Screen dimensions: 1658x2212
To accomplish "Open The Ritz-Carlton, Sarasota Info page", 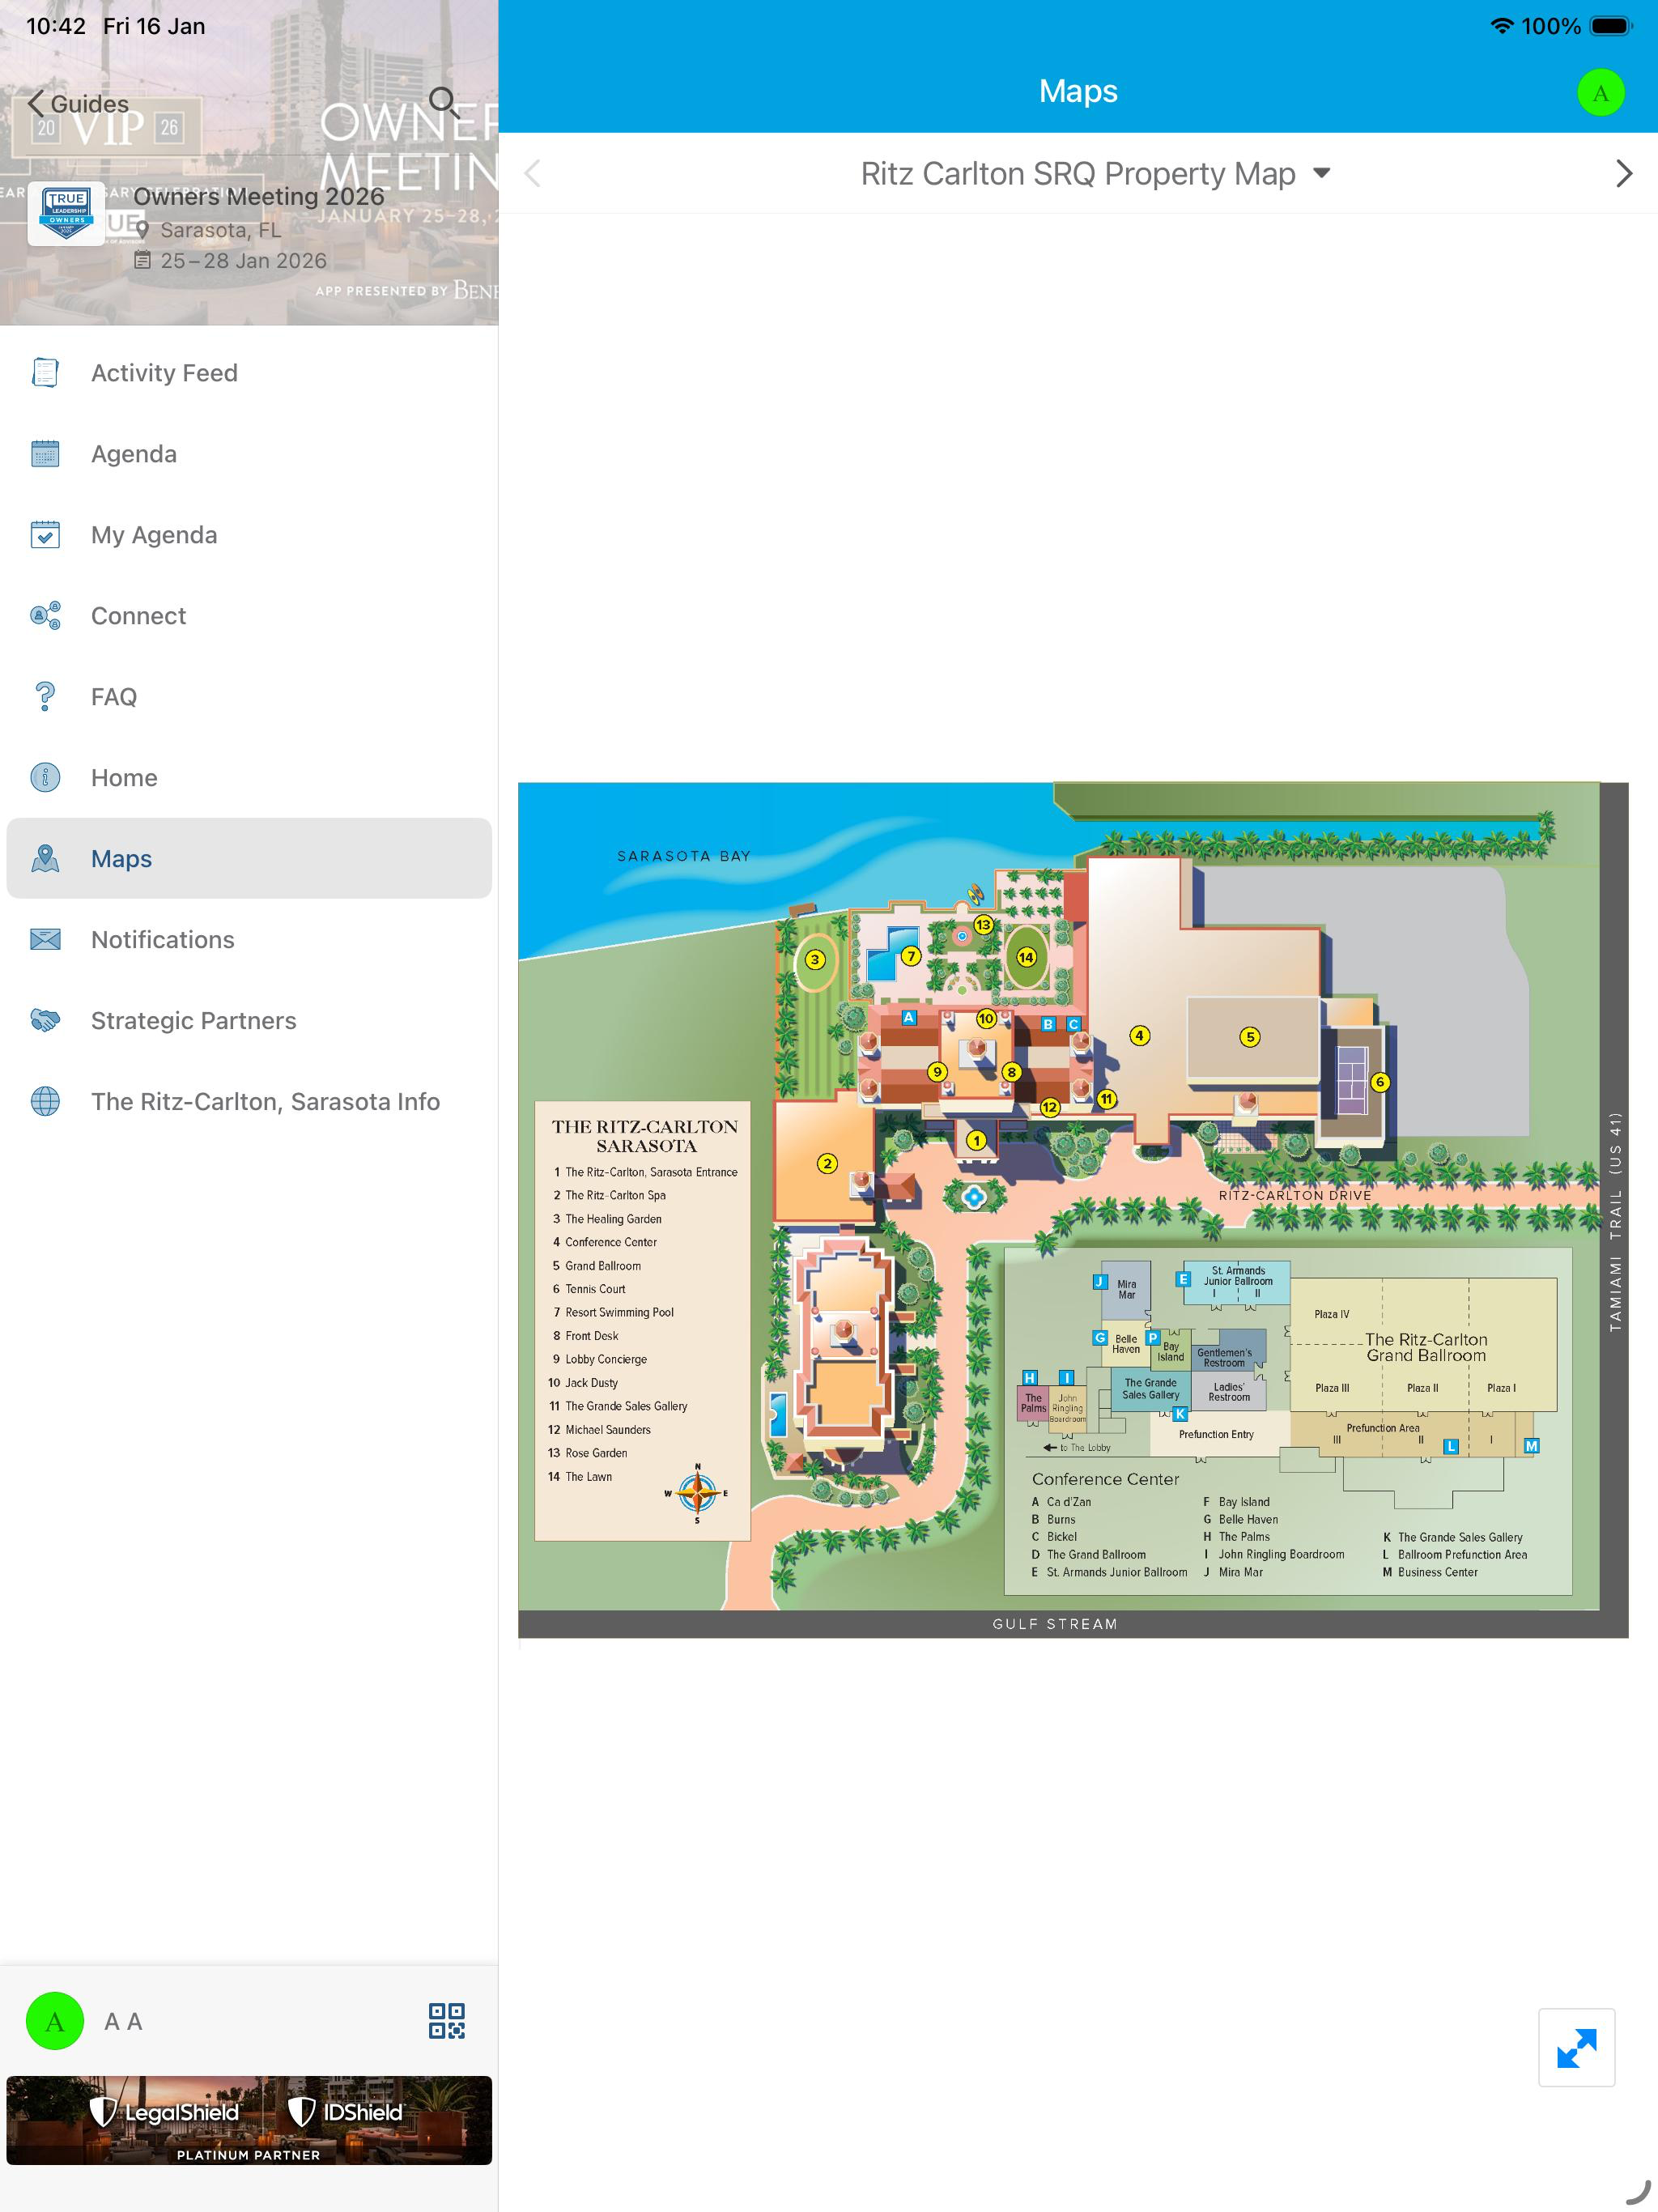I will point(249,1102).
